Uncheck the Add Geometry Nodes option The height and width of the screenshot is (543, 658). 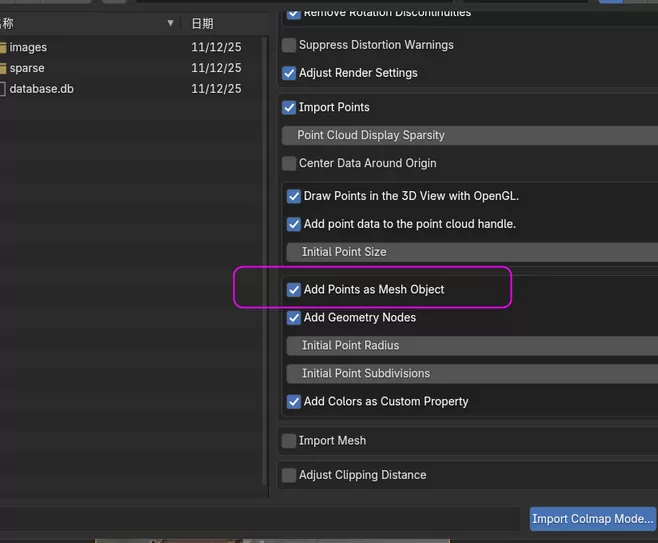coord(294,317)
